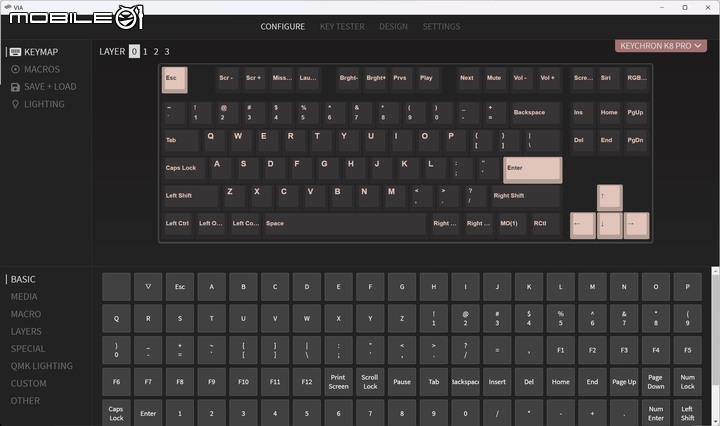This screenshot has height=426, width=720.
Task: Select the PgDn key on keyboard layout
Action: pyautogui.click(x=636, y=141)
